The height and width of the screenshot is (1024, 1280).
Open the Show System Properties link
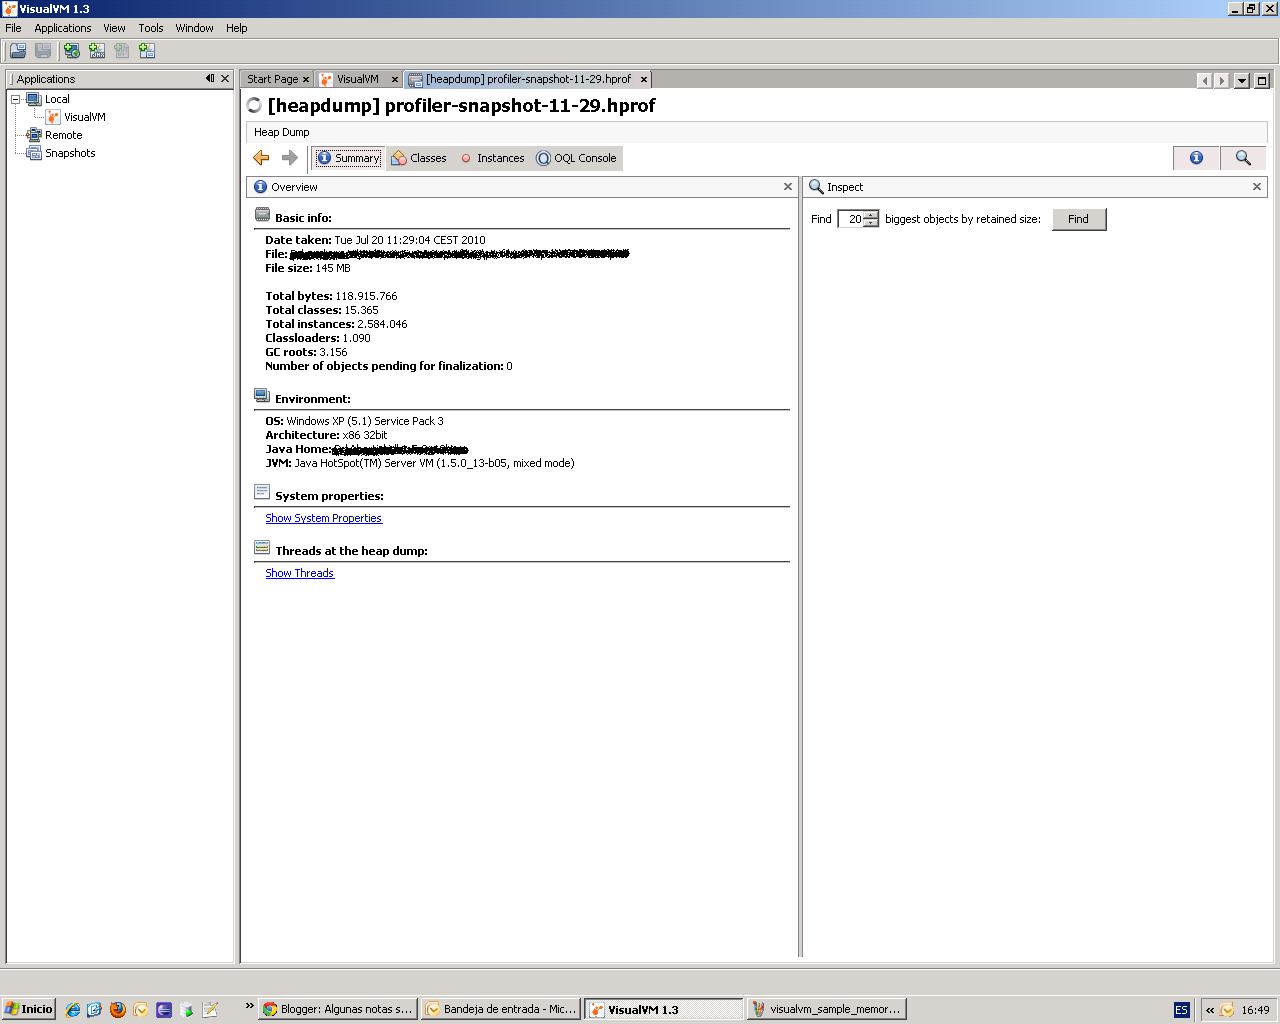pos(323,518)
